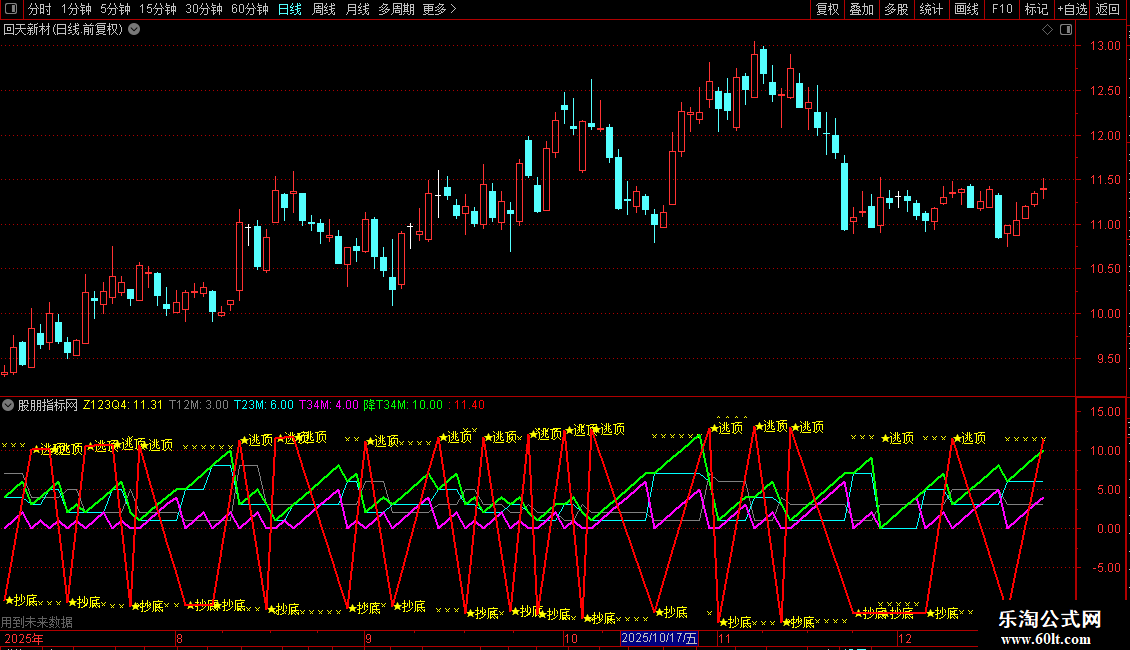Click the 2025年 label on time axis
This screenshot has height=650, width=1130.
click(x=24, y=638)
